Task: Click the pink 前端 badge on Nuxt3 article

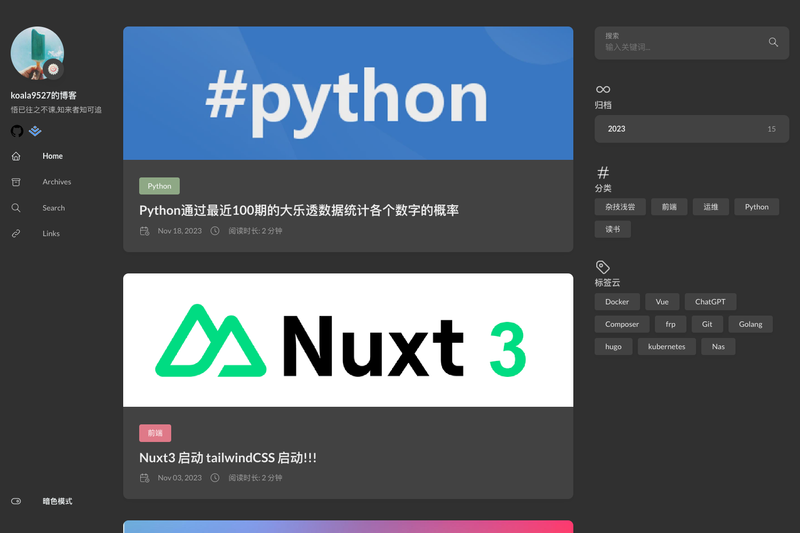Action: tap(155, 433)
